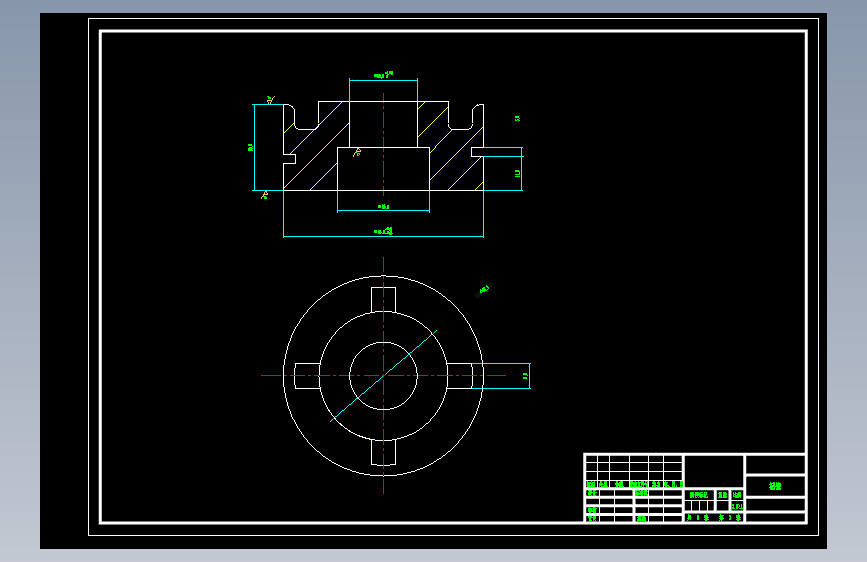This screenshot has width=867, height=562.
Task: Select the surface roughness symbol inside the counterbore
Action: pos(357,152)
